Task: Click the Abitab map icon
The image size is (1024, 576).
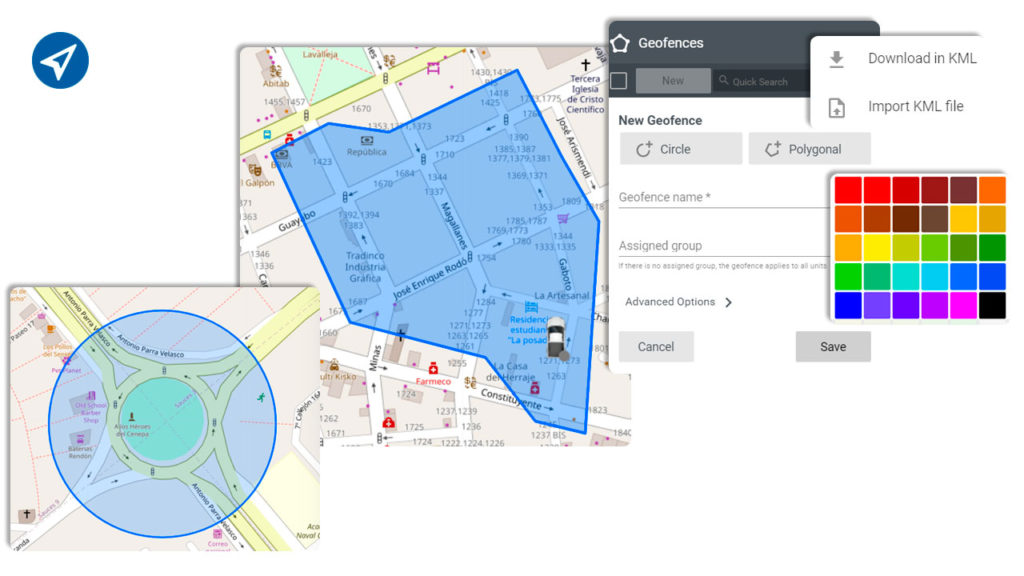Action: 276,71
